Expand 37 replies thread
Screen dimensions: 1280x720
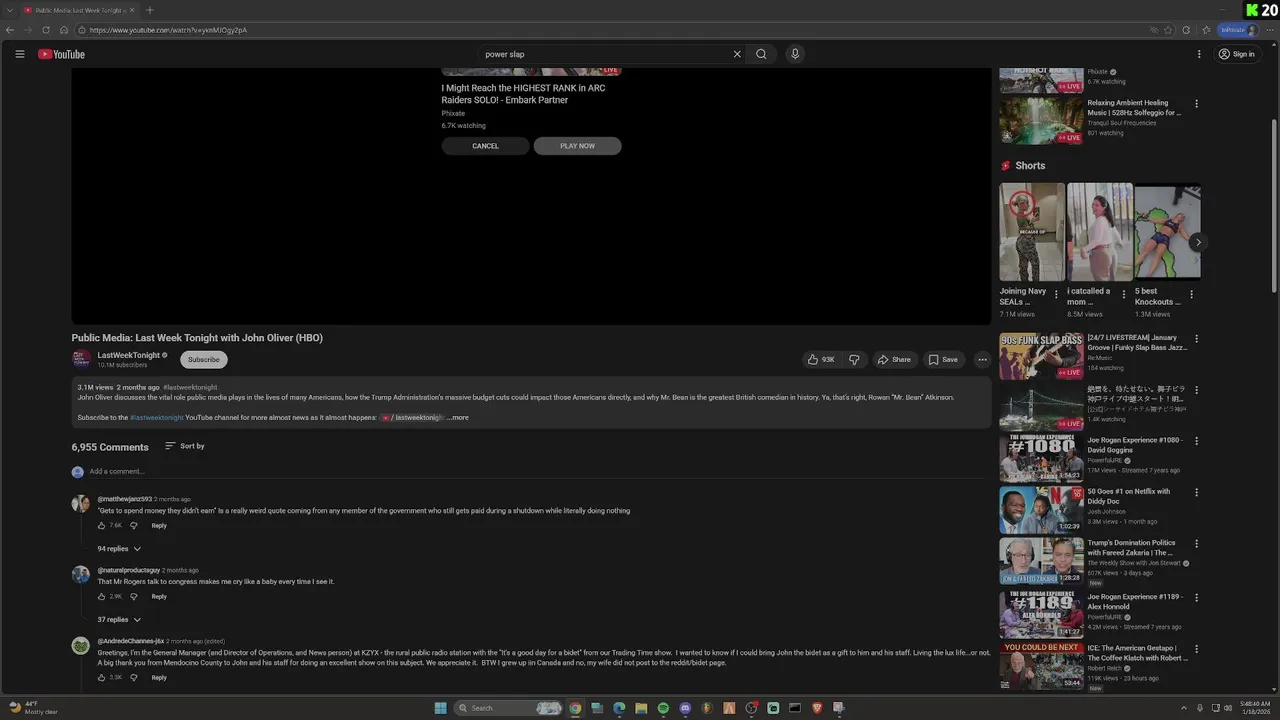[119, 620]
